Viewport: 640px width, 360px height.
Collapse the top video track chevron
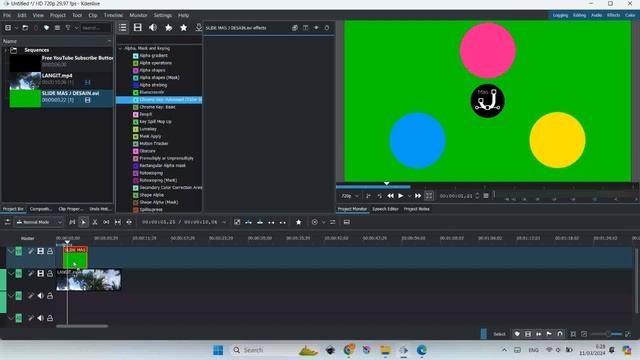pos(11,251)
